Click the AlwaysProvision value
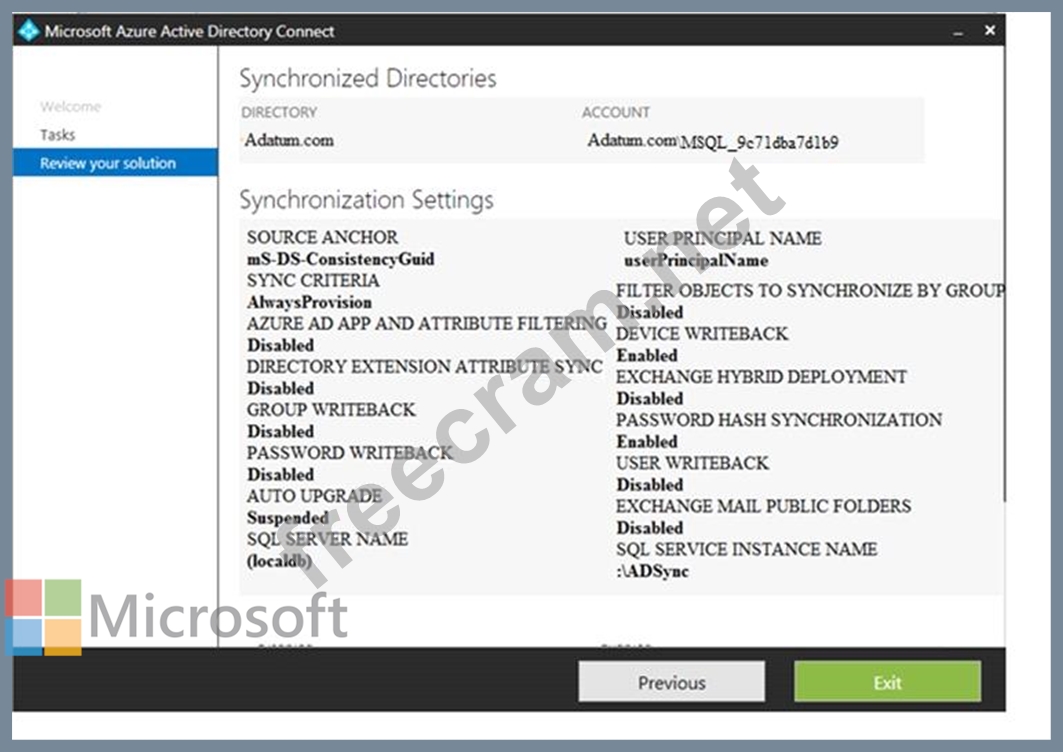Screen dimensions: 1063x752 309,302
